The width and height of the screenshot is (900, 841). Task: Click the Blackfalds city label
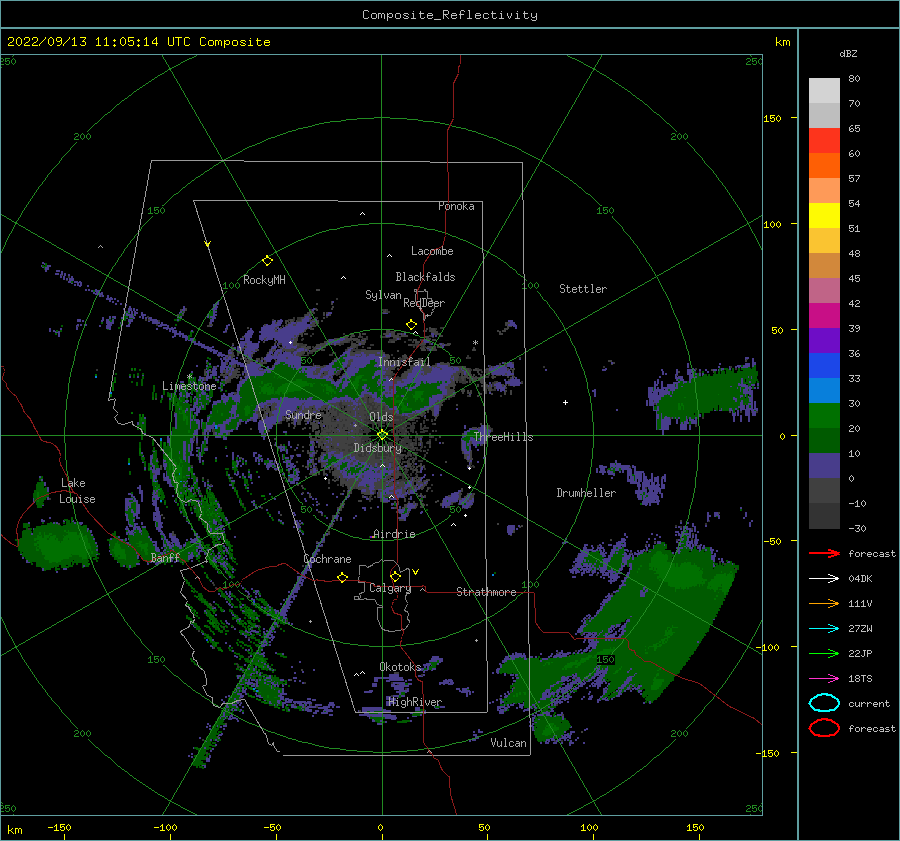[x=425, y=277]
